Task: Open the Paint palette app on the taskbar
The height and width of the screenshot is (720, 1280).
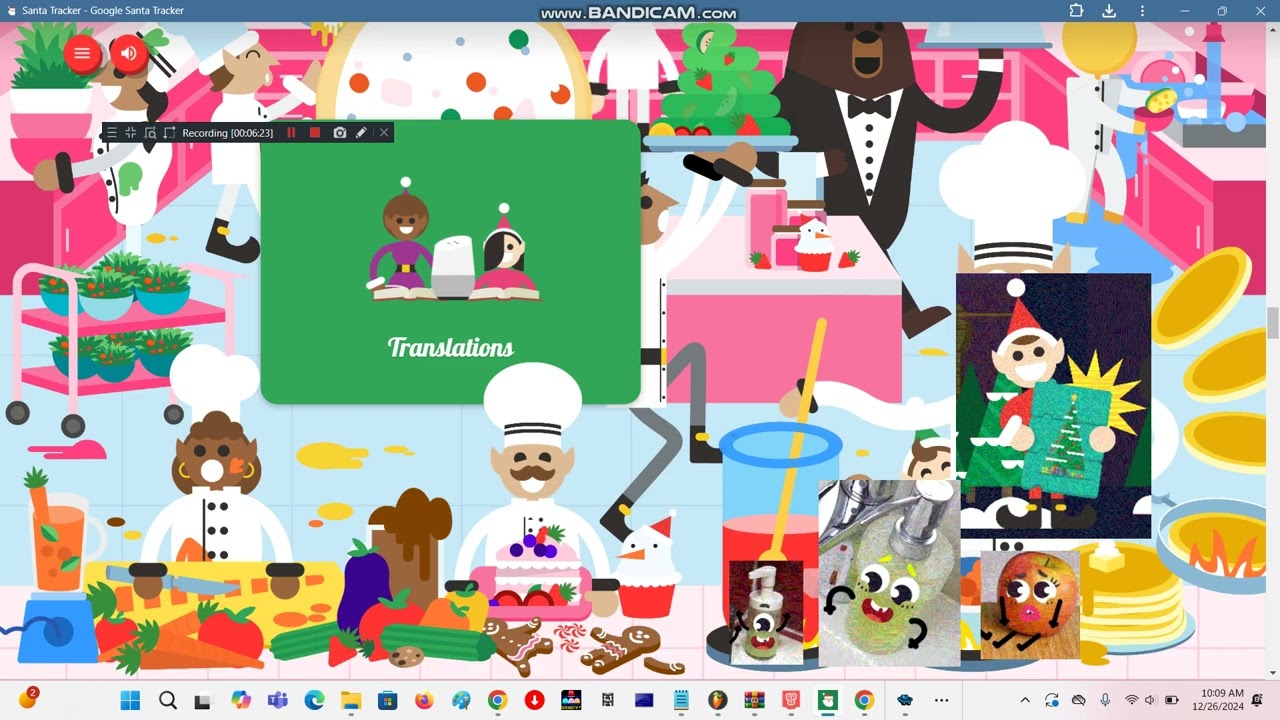Action: pyautogui.click(x=461, y=700)
